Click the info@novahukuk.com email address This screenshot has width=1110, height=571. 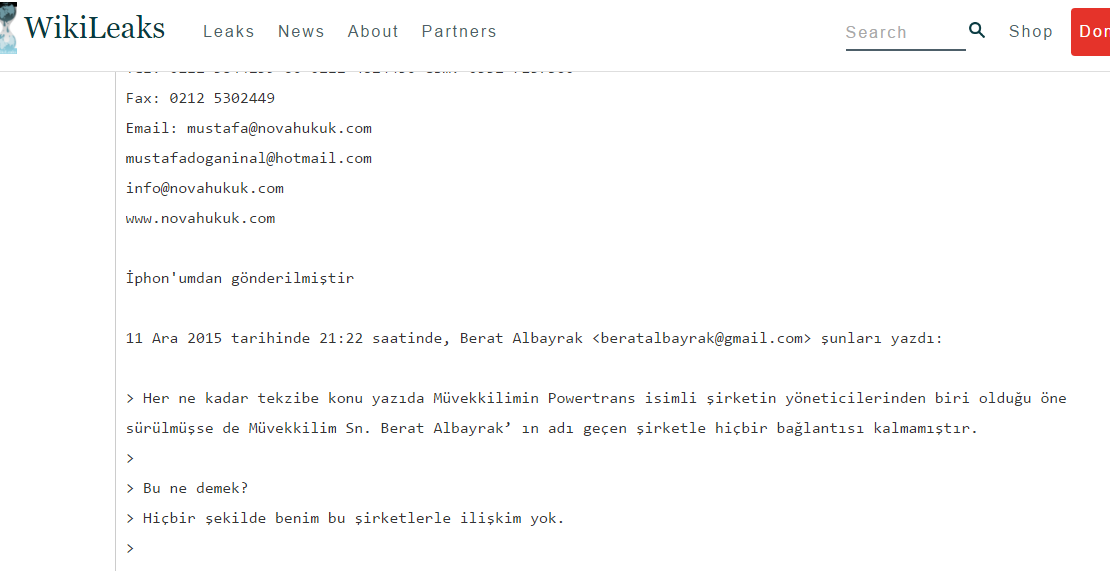point(205,188)
